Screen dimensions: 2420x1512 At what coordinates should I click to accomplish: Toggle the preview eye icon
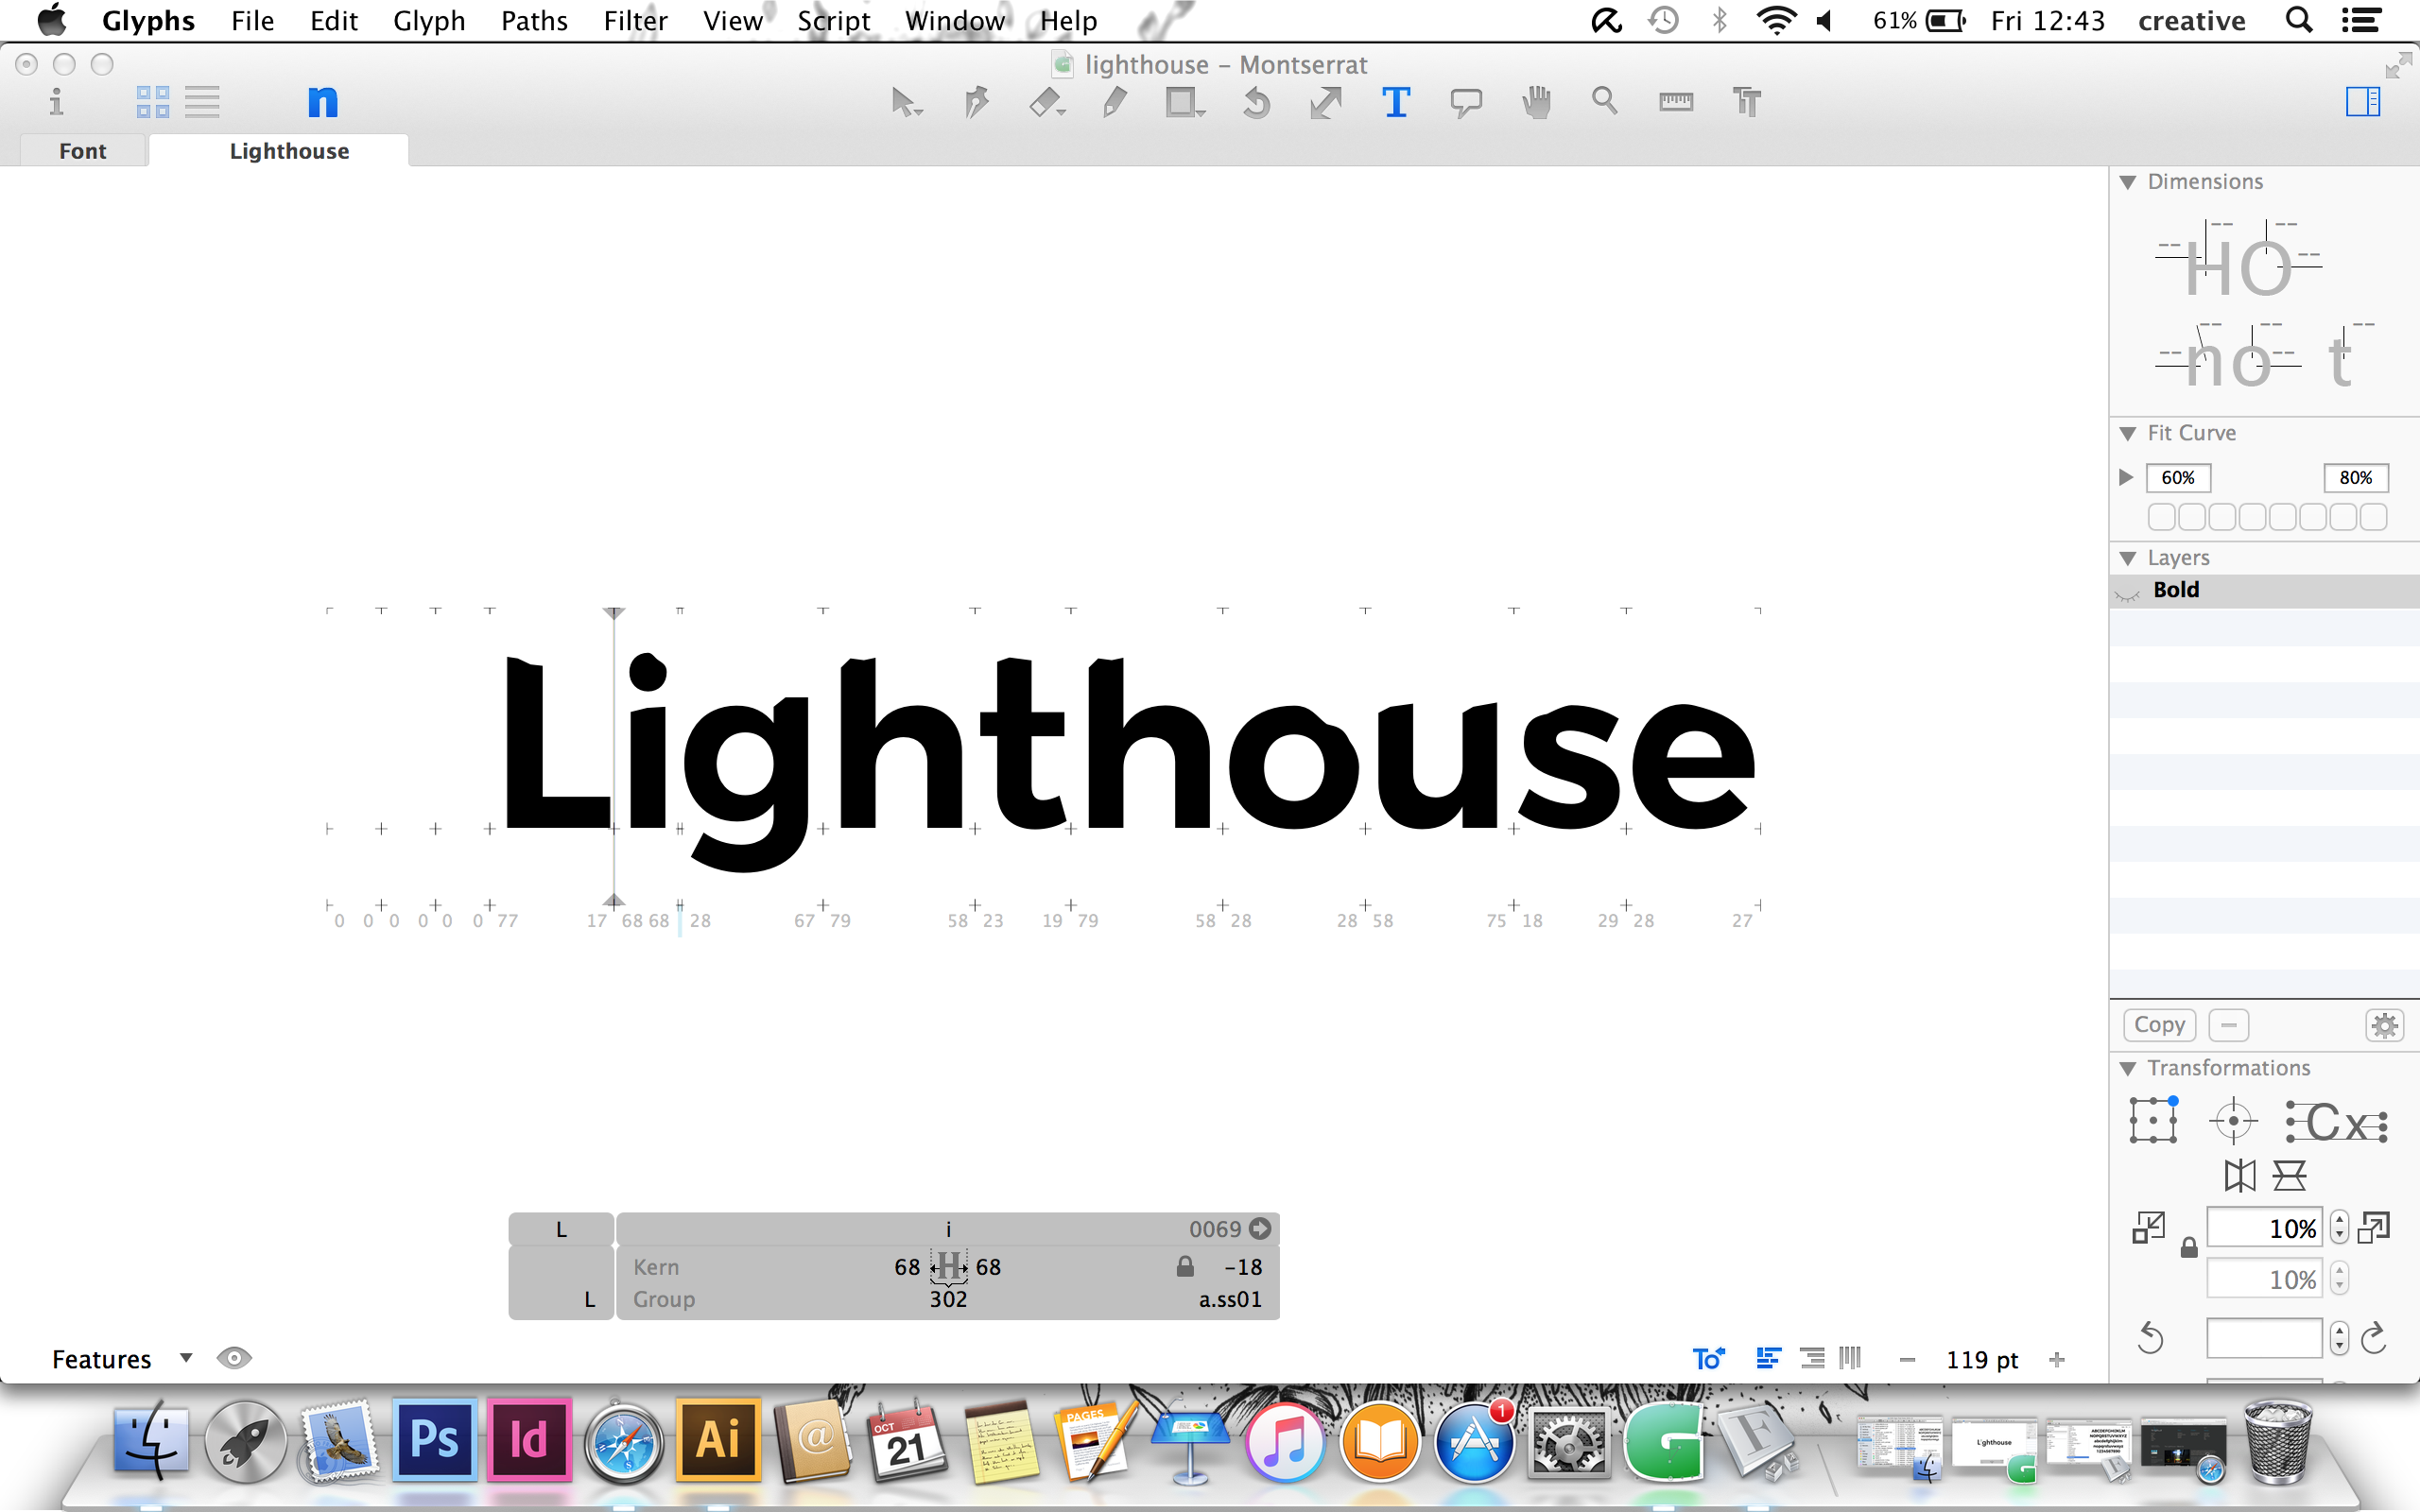click(234, 1358)
